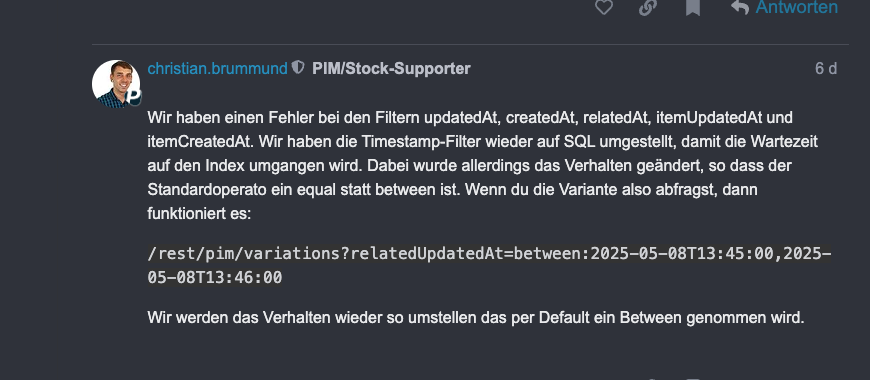Click the '05-08T13:46:00' code line
Viewport: 870px width, 380px height.
point(215,277)
